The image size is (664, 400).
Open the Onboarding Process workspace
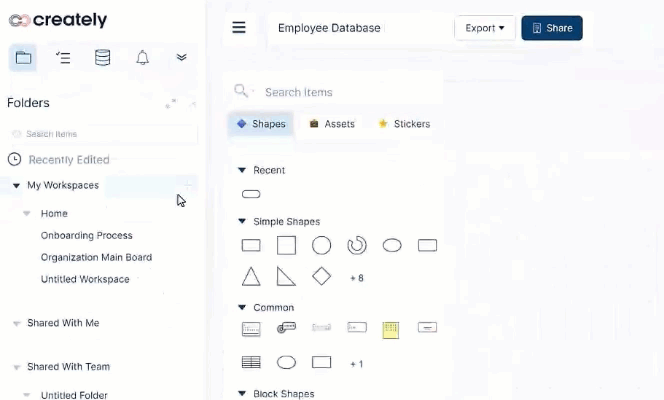click(x=86, y=236)
